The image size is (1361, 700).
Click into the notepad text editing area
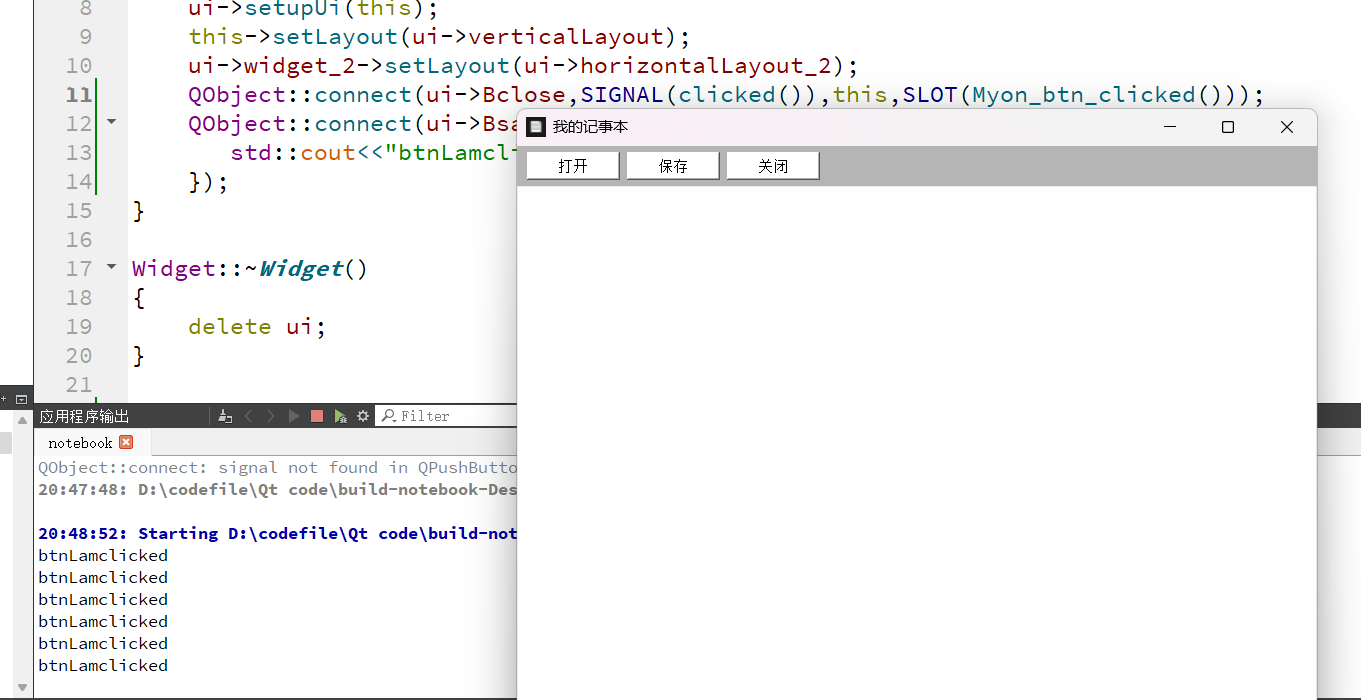click(x=916, y=443)
